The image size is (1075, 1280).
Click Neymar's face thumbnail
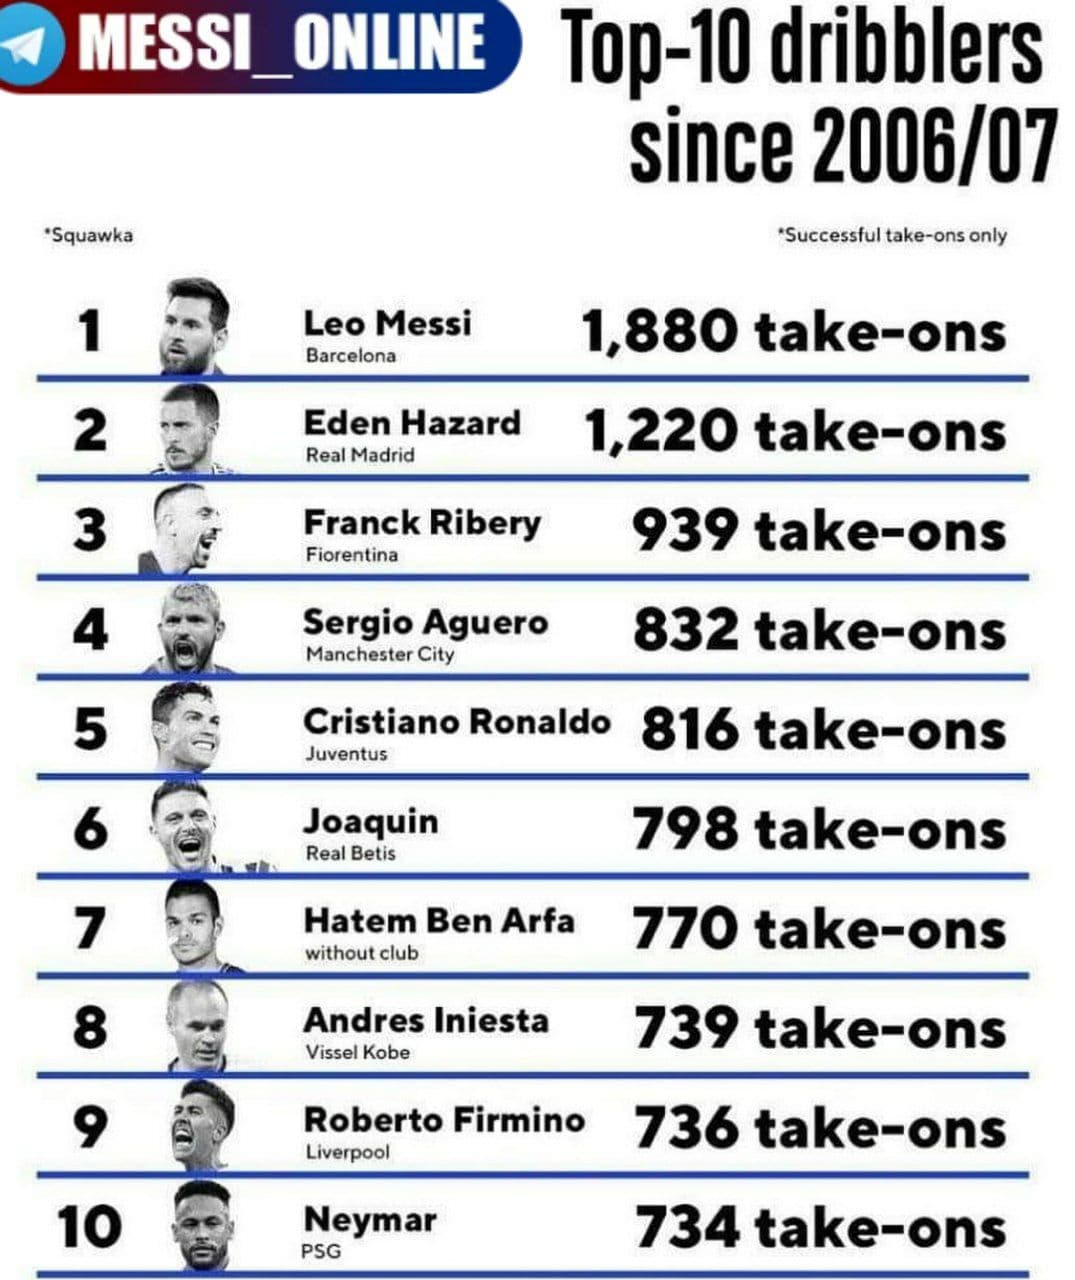204,1226
